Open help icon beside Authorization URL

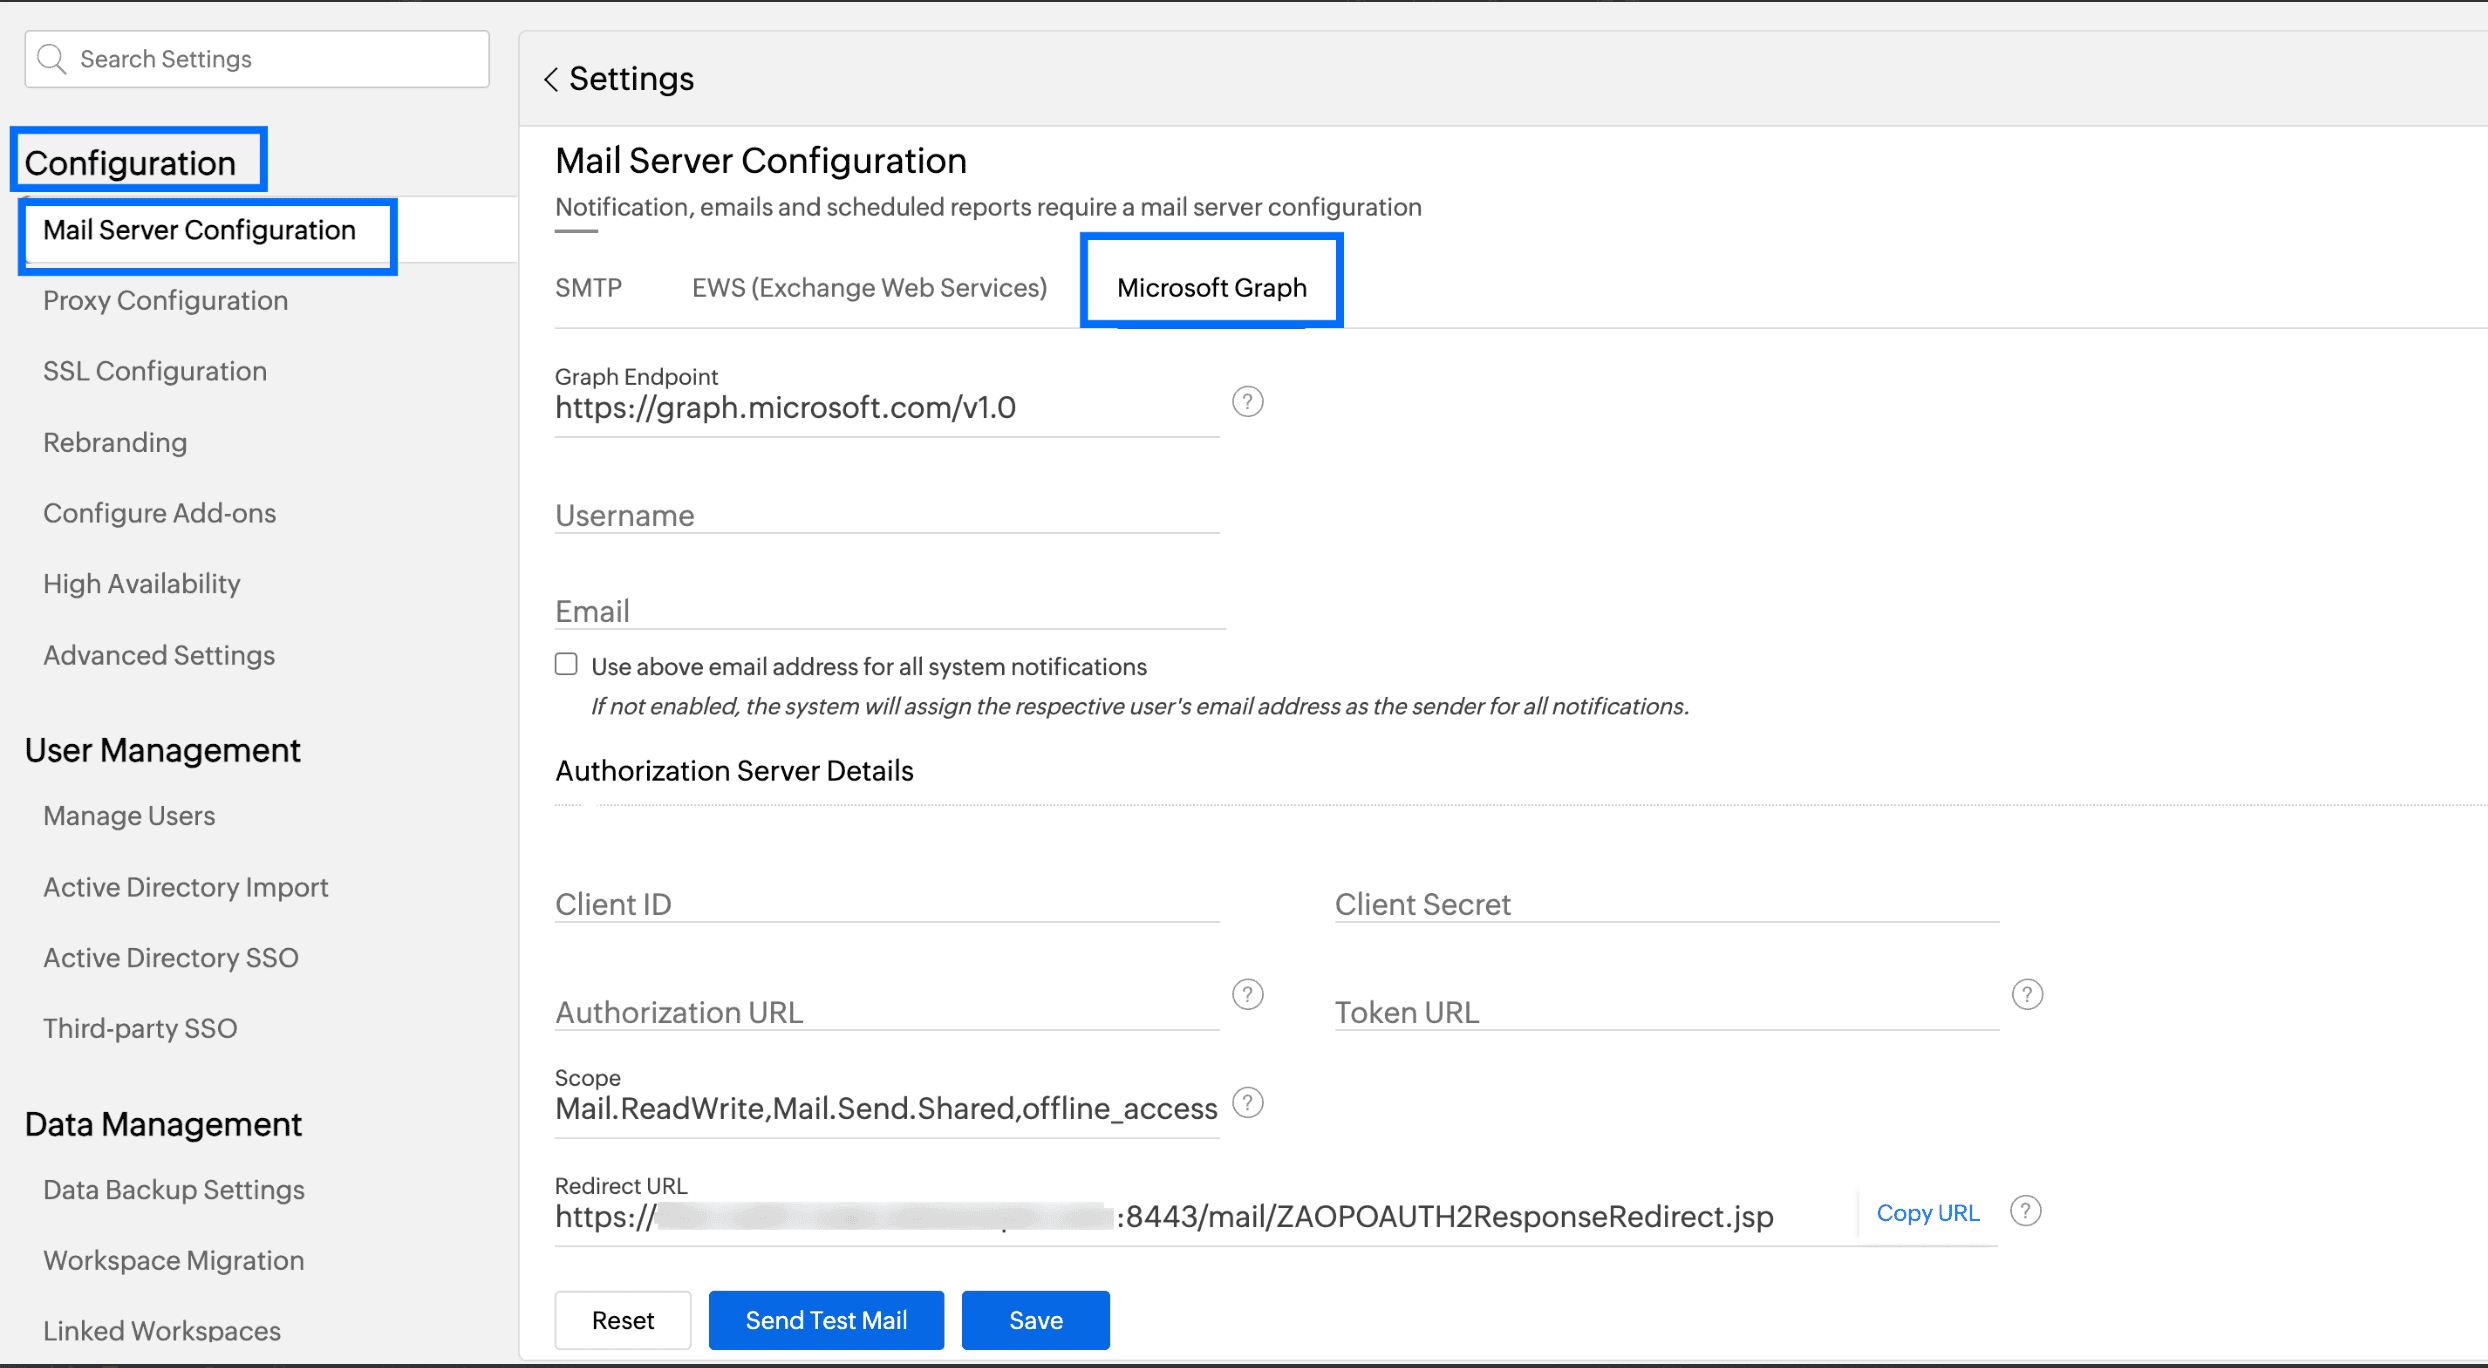pos(1247,994)
